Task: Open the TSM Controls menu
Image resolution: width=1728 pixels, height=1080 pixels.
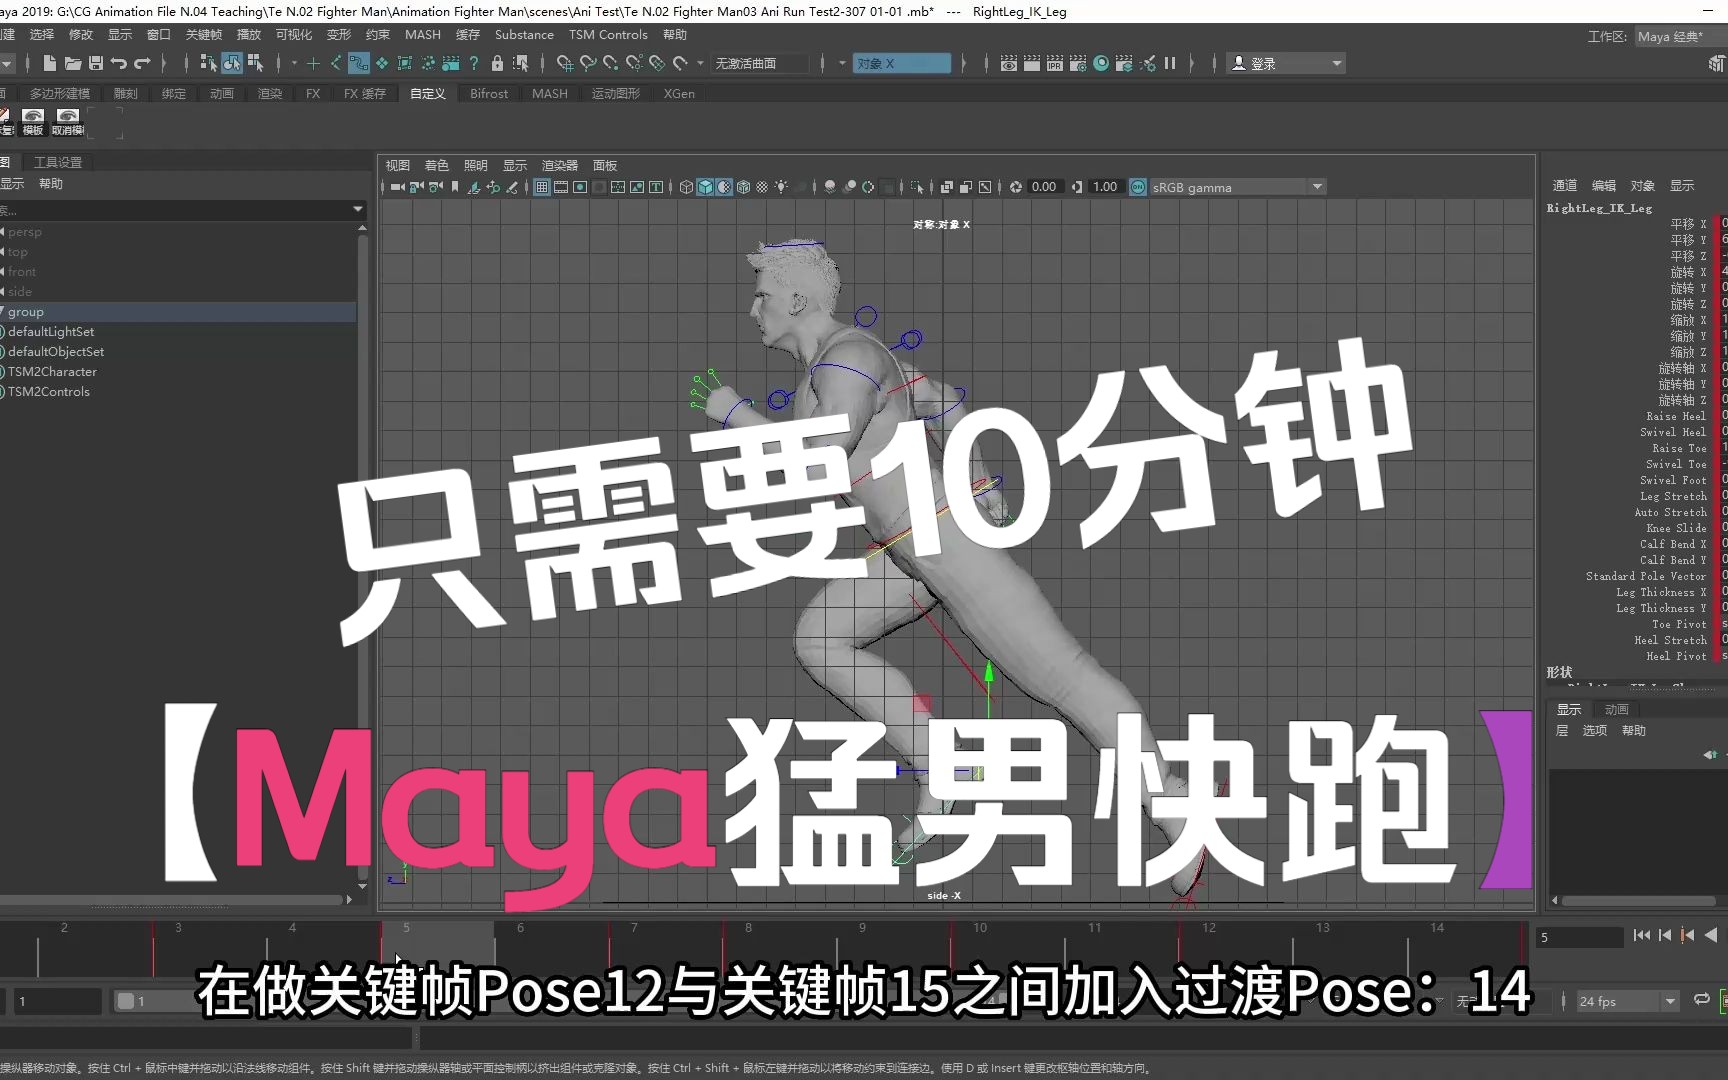Action: (x=608, y=34)
